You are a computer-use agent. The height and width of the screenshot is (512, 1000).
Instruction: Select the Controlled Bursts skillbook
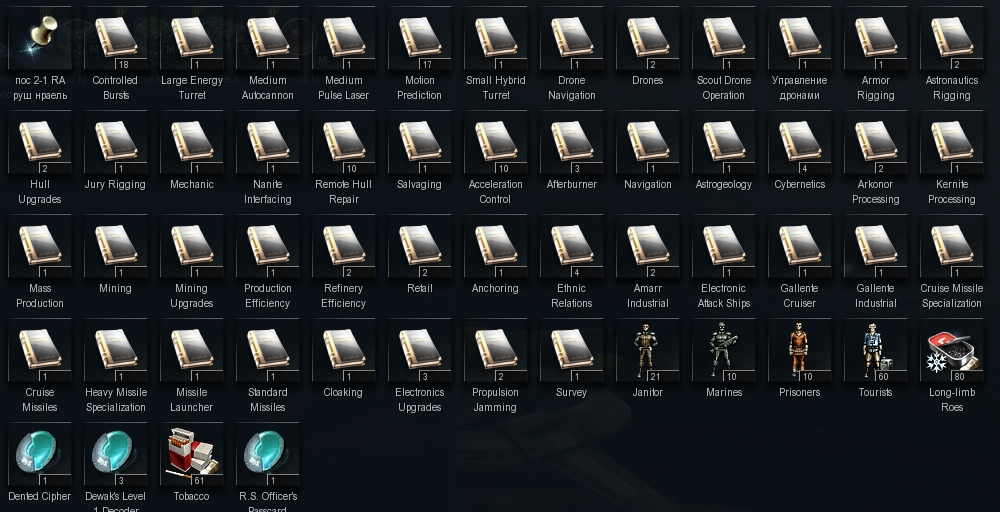[115, 38]
